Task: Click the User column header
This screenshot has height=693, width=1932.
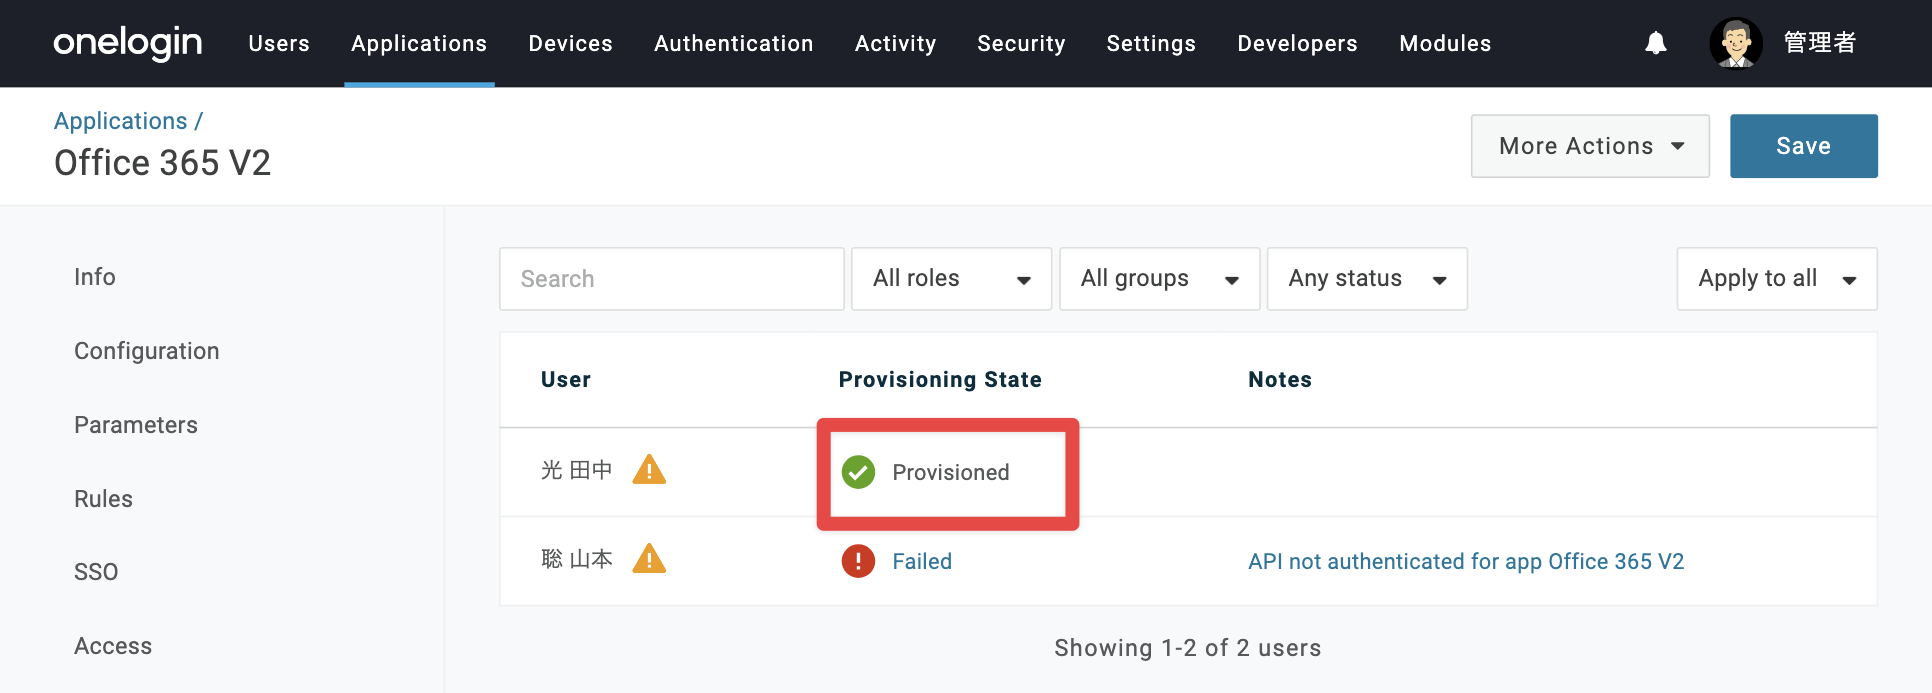Action: point(566,380)
